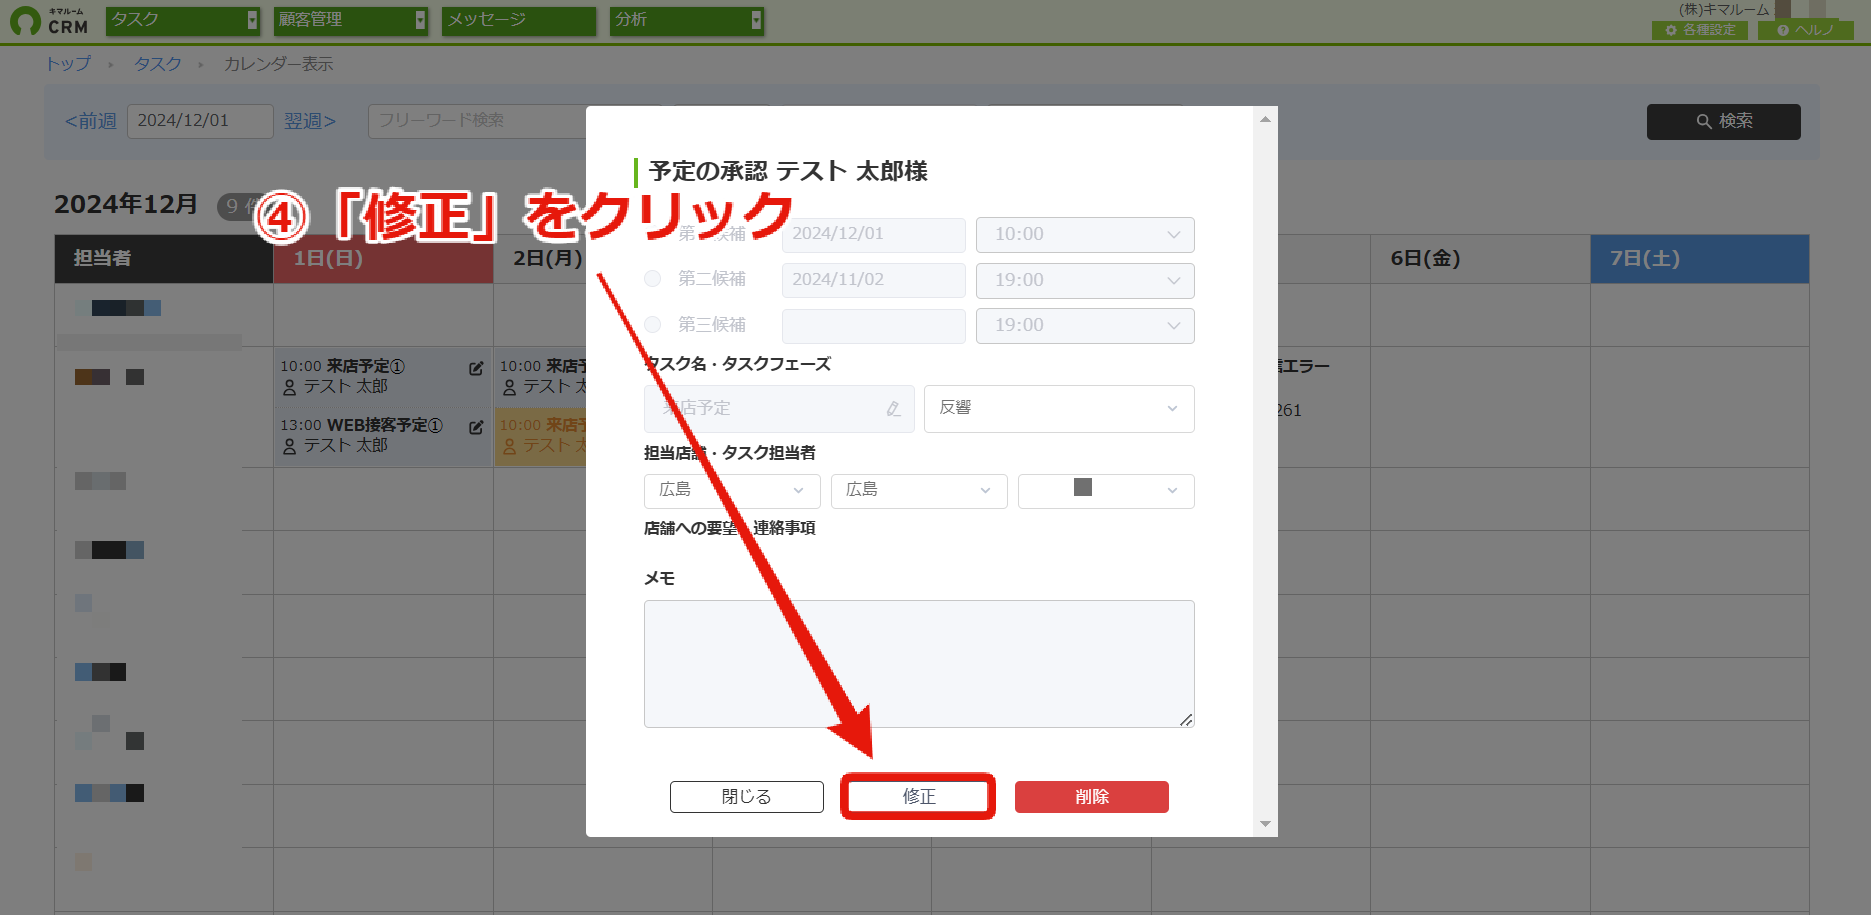The height and width of the screenshot is (915, 1871).
Task: Open edit icon for 13:00 WEB接客予定①
Action: click(x=476, y=427)
